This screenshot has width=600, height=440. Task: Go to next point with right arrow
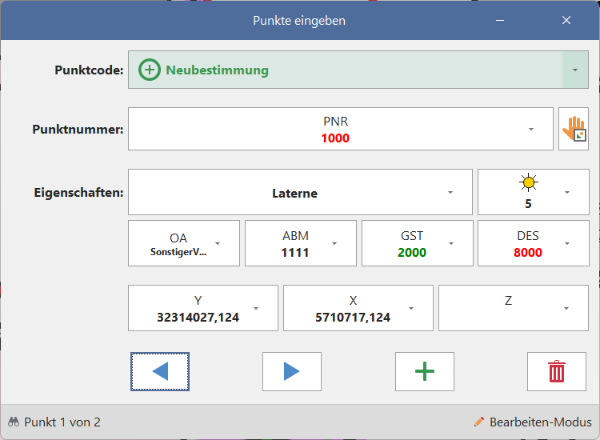point(291,371)
